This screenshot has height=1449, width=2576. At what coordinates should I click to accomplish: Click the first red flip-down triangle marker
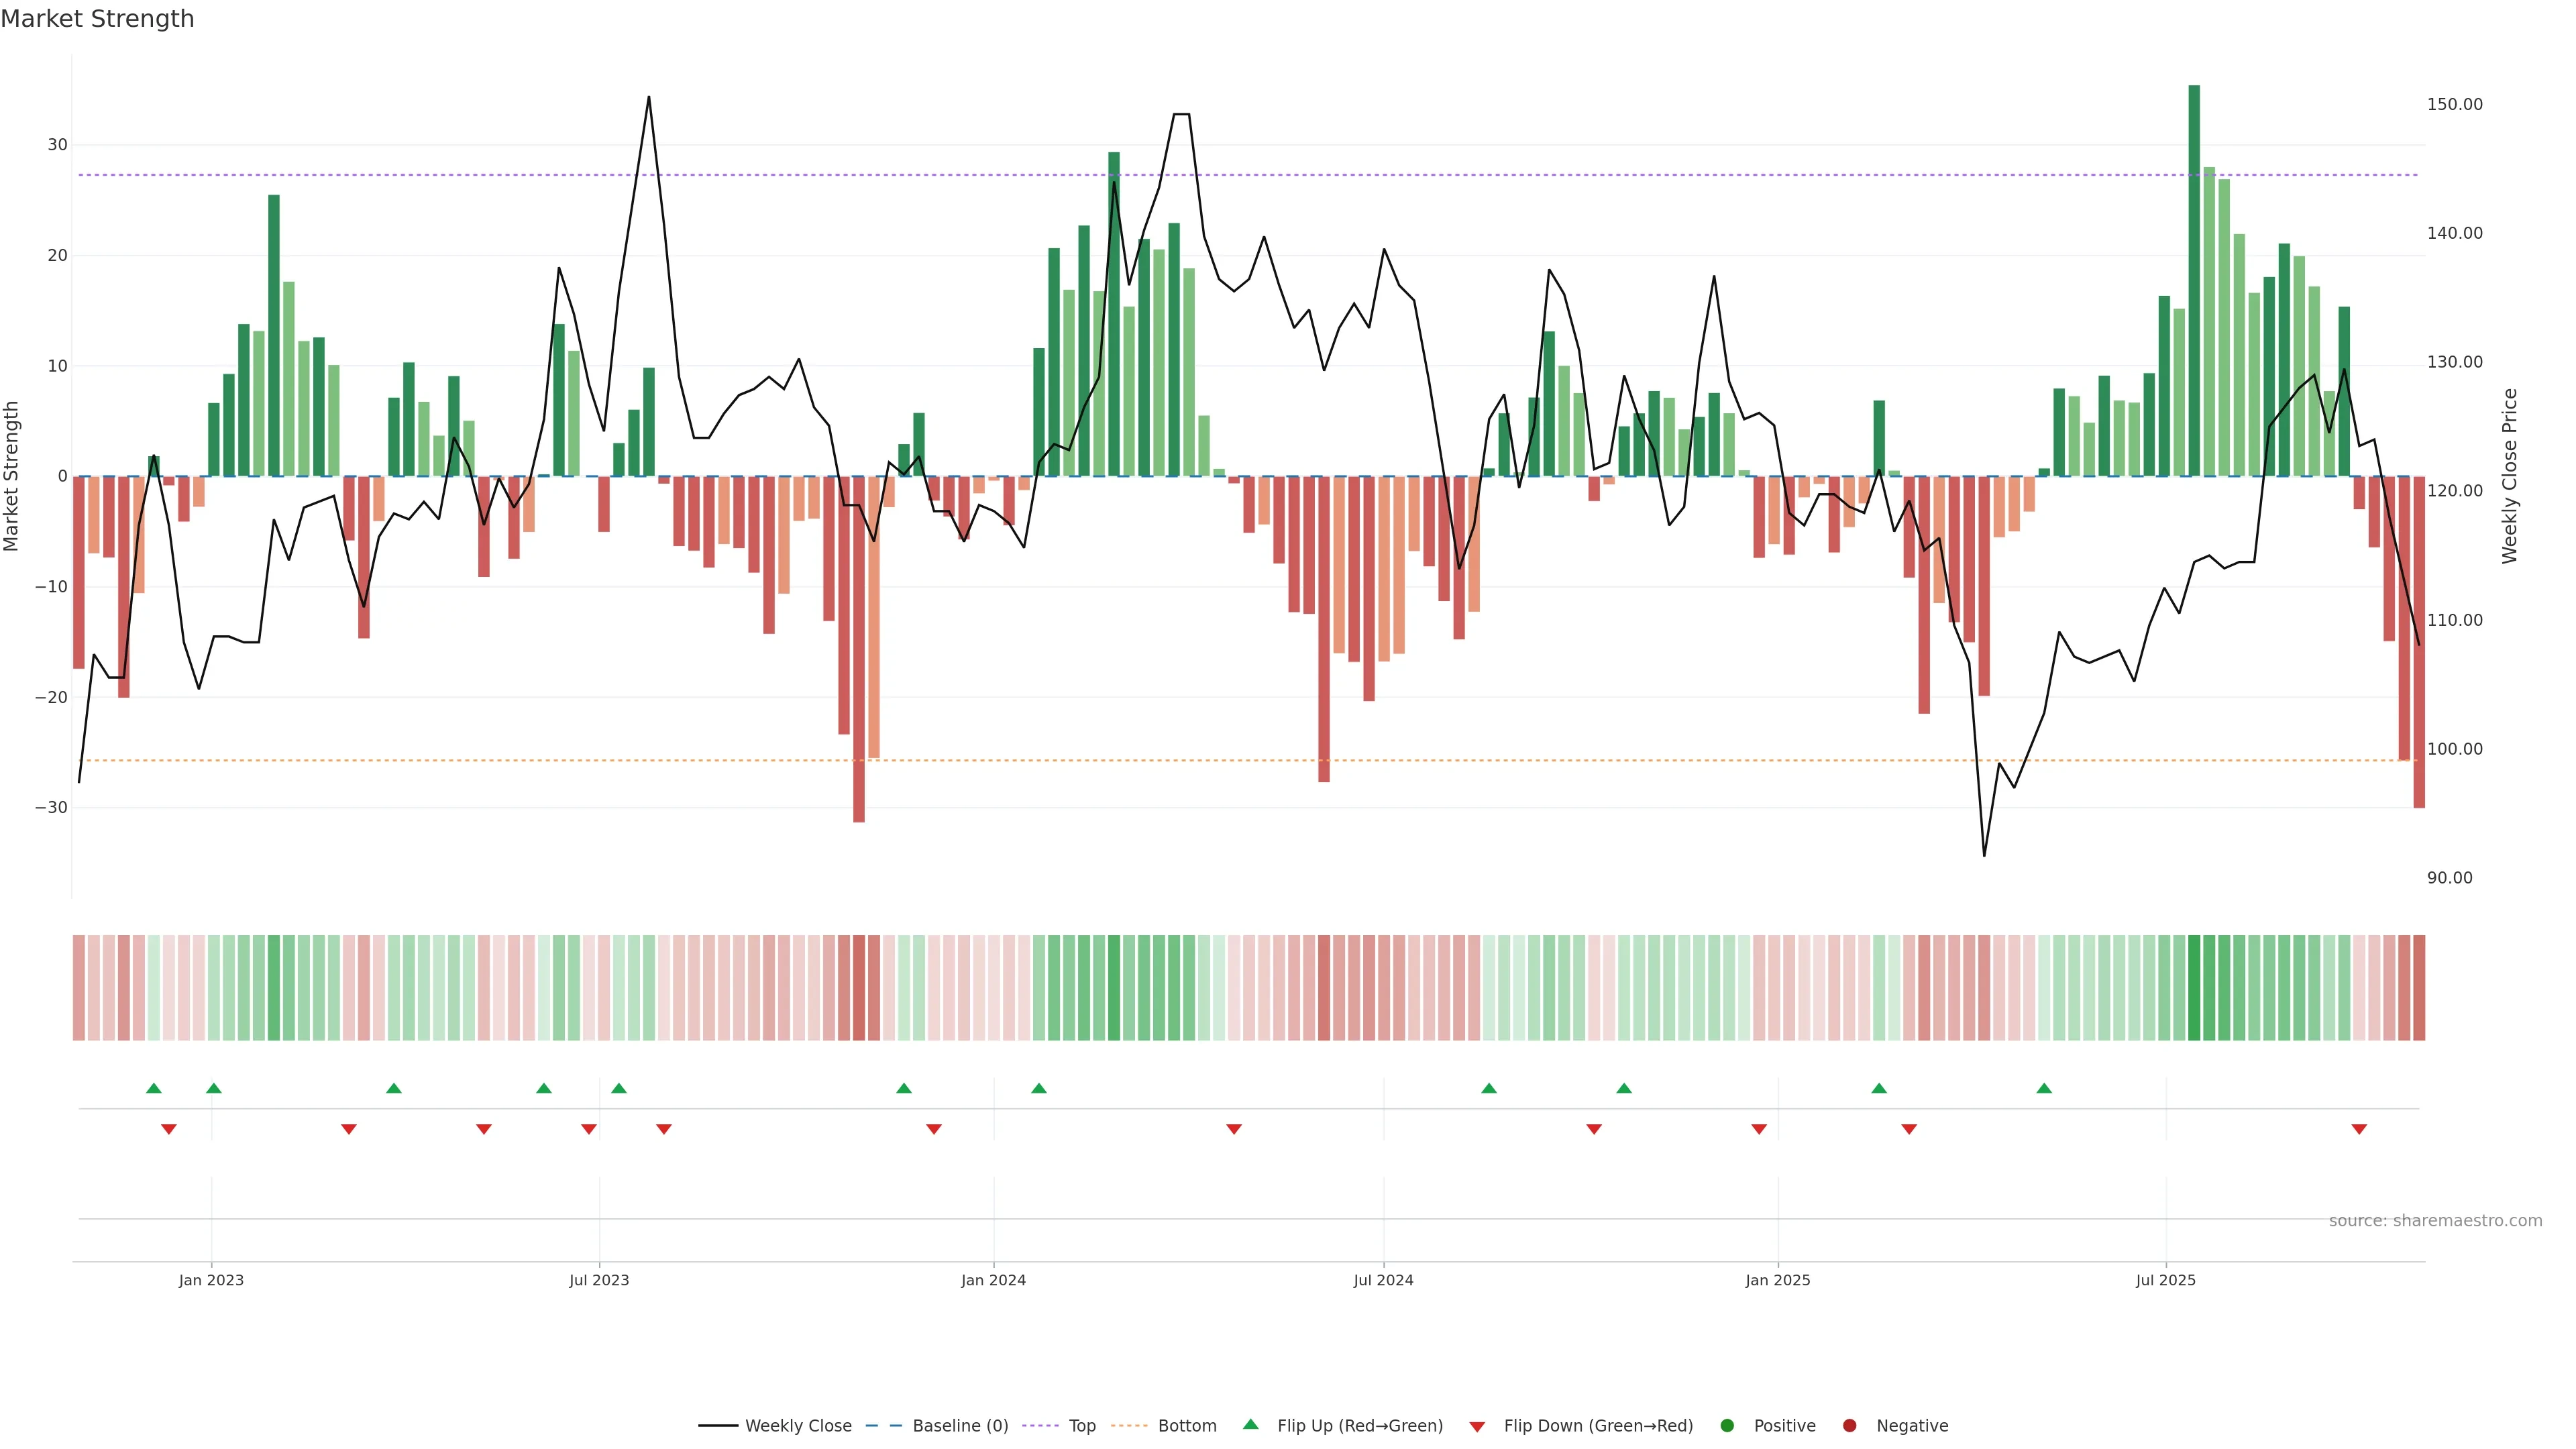tap(169, 1129)
